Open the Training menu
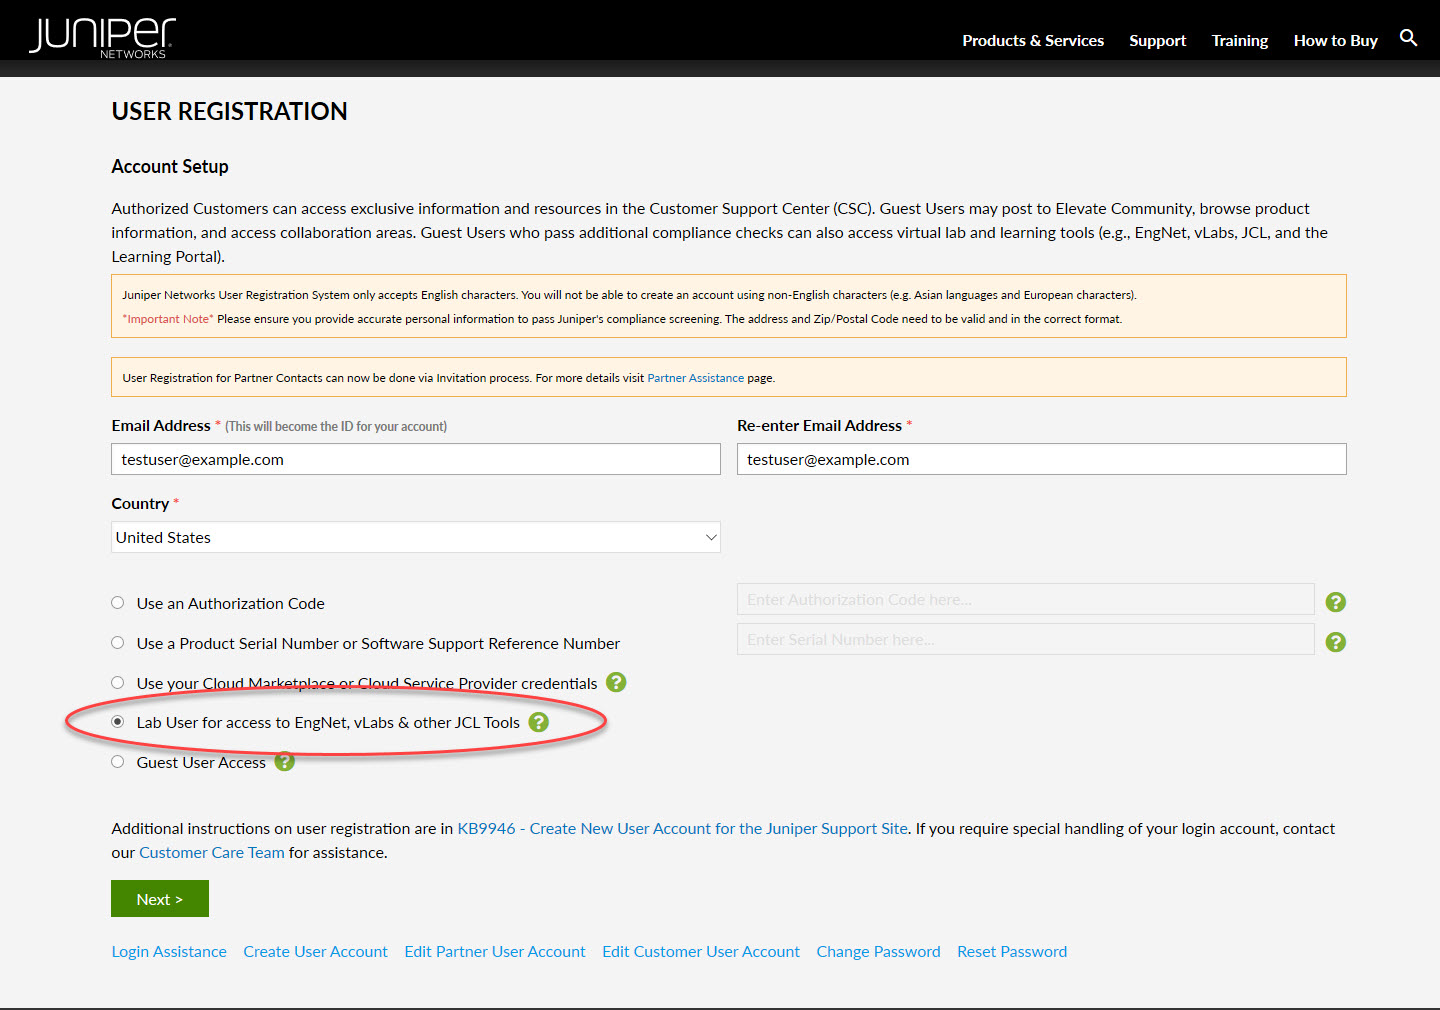1440x1010 pixels. click(x=1240, y=41)
